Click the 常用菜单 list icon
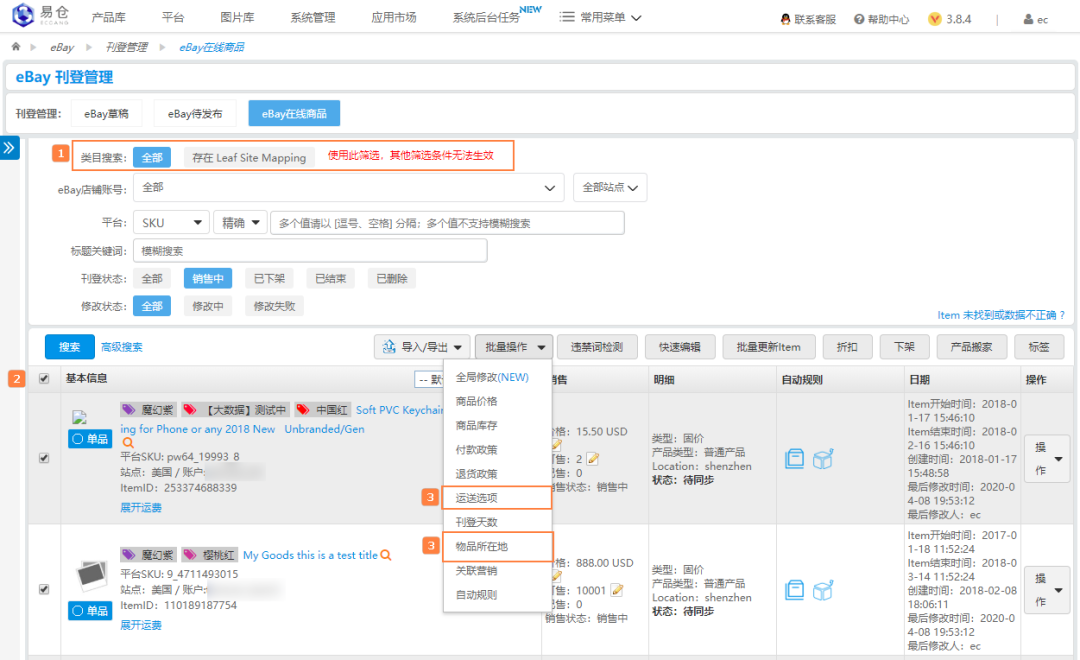This screenshot has height=660, width=1080. point(567,17)
